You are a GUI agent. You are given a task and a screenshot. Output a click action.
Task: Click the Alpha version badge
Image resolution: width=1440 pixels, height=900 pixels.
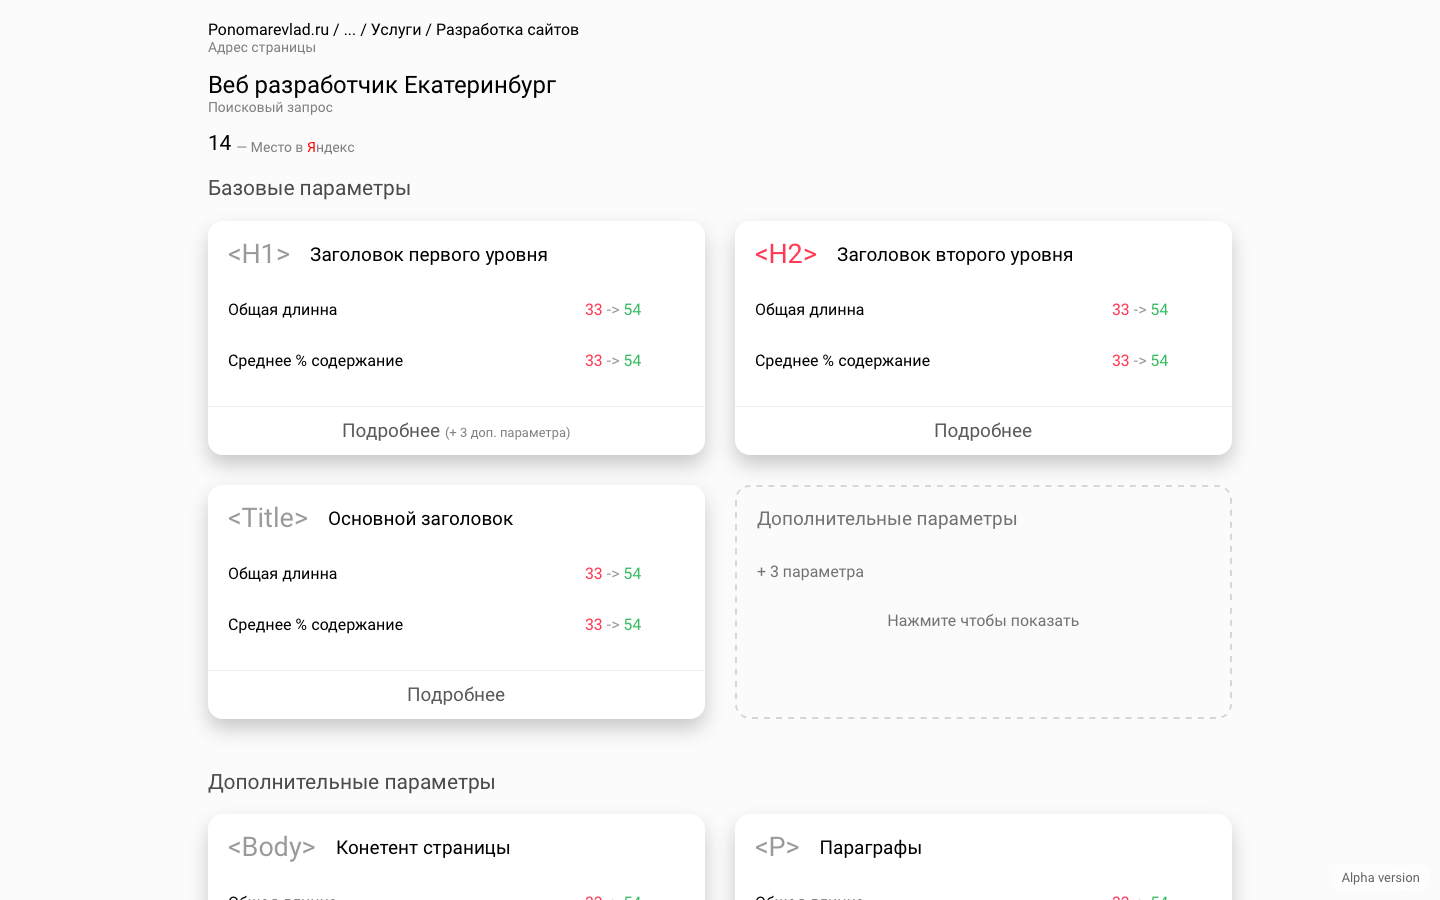coord(1380,878)
